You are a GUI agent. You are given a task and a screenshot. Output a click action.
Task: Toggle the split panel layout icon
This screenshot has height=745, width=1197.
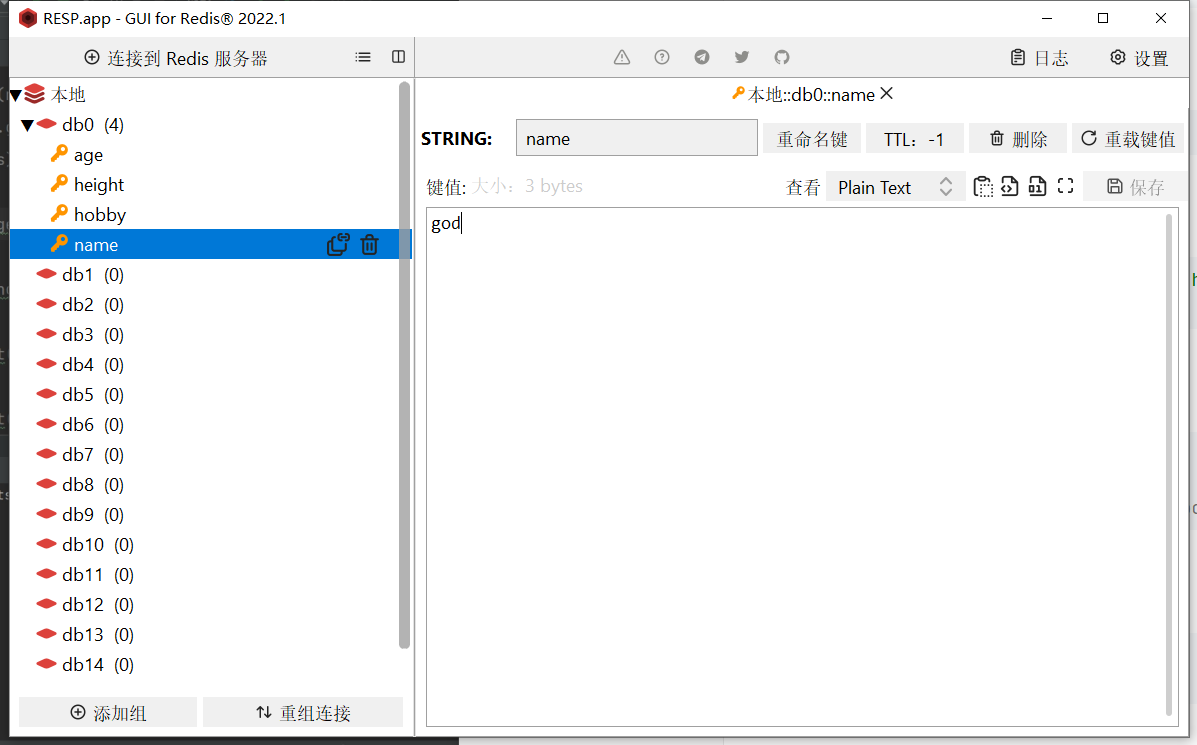398,57
